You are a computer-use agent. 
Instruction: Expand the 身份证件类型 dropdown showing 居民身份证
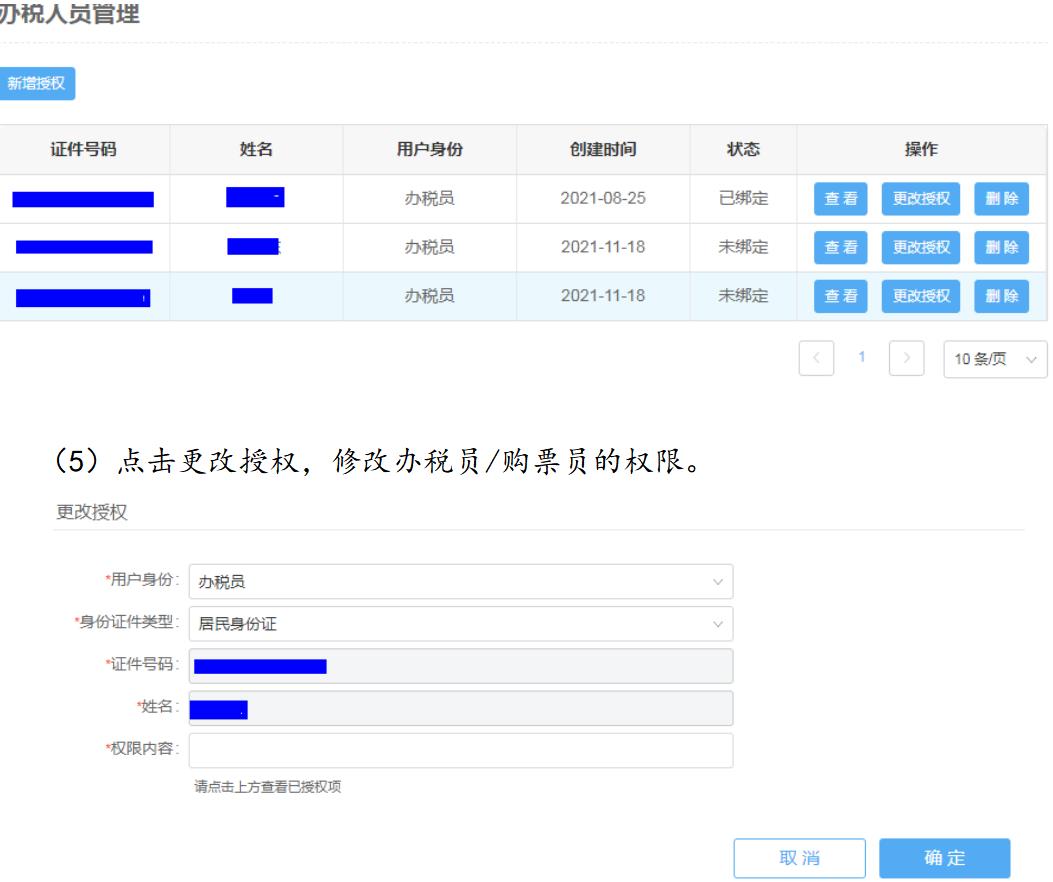[460, 624]
